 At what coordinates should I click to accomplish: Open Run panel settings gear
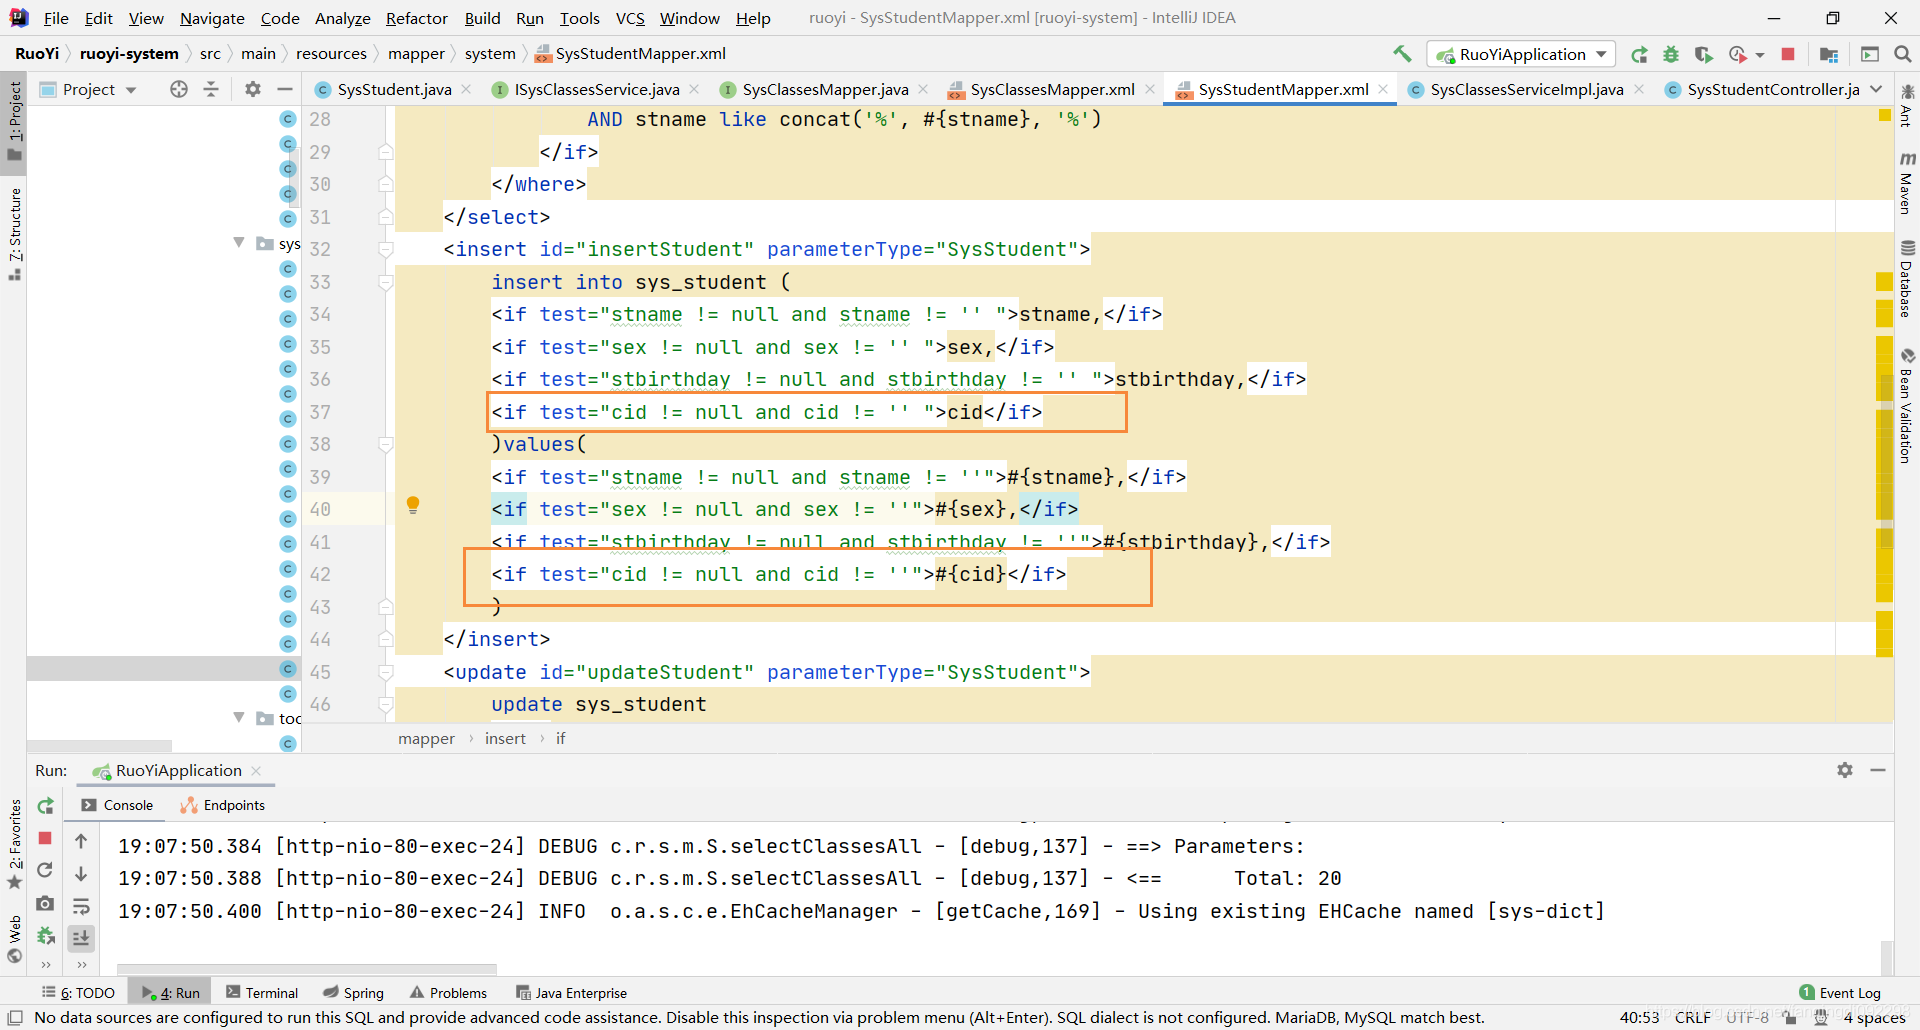click(x=1845, y=770)
